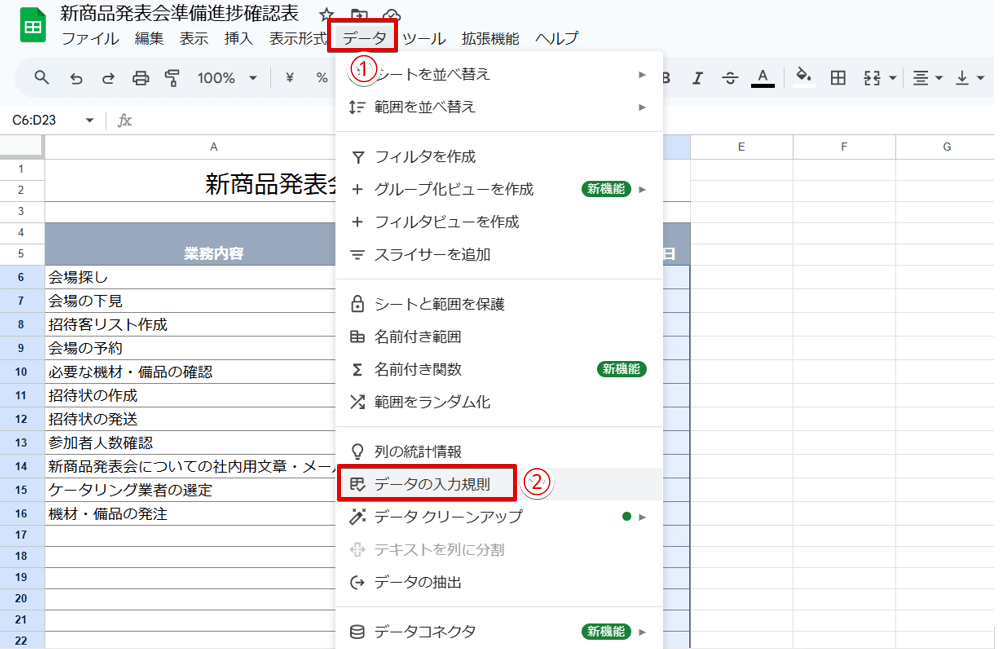Undo the last action

point(76,78)
